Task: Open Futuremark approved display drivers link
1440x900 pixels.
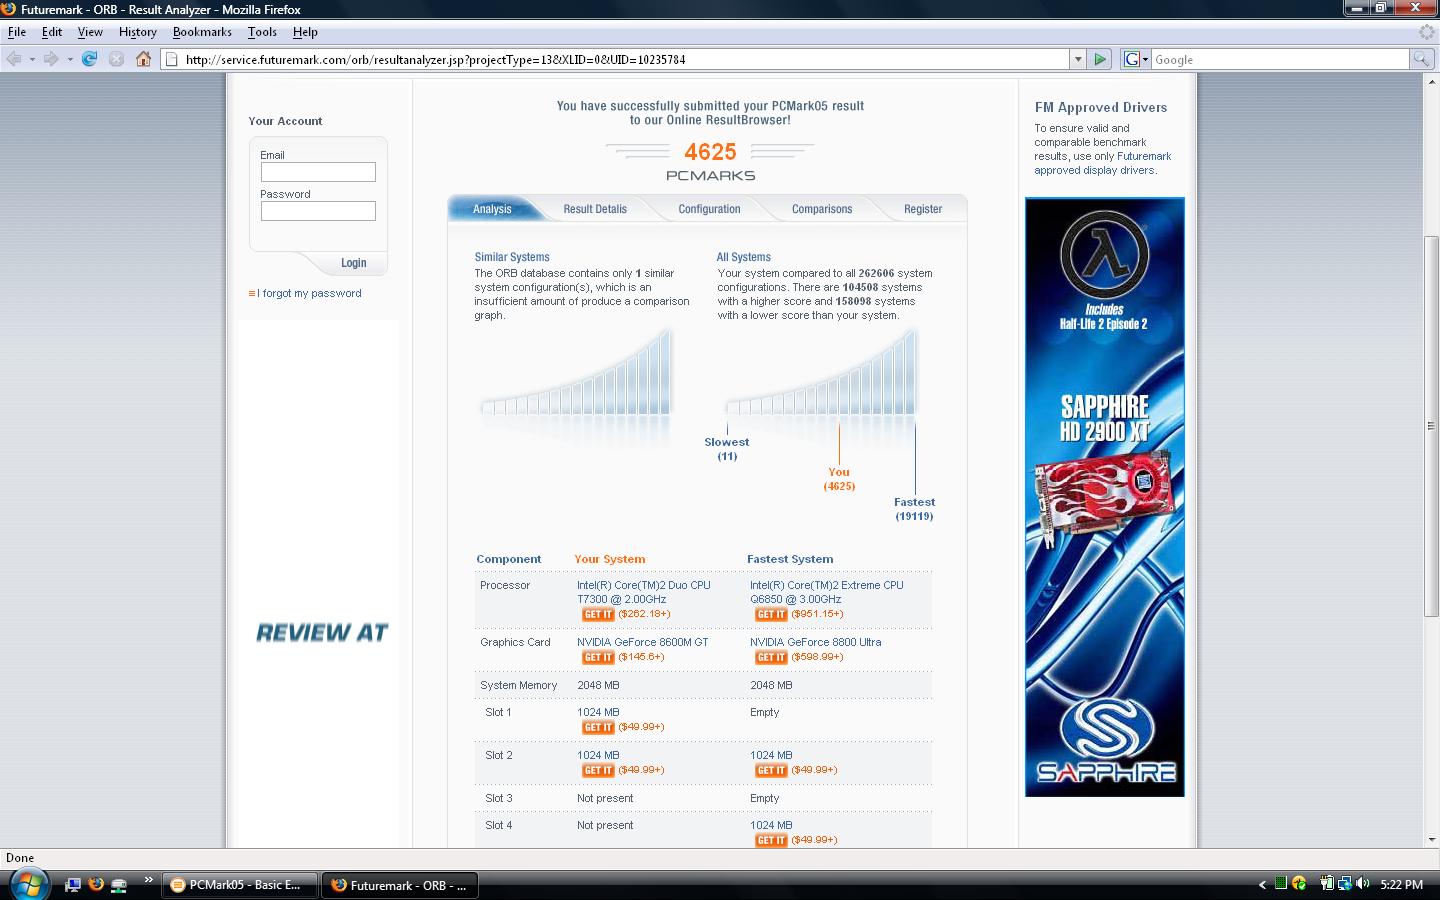Action: point(1102,163)
